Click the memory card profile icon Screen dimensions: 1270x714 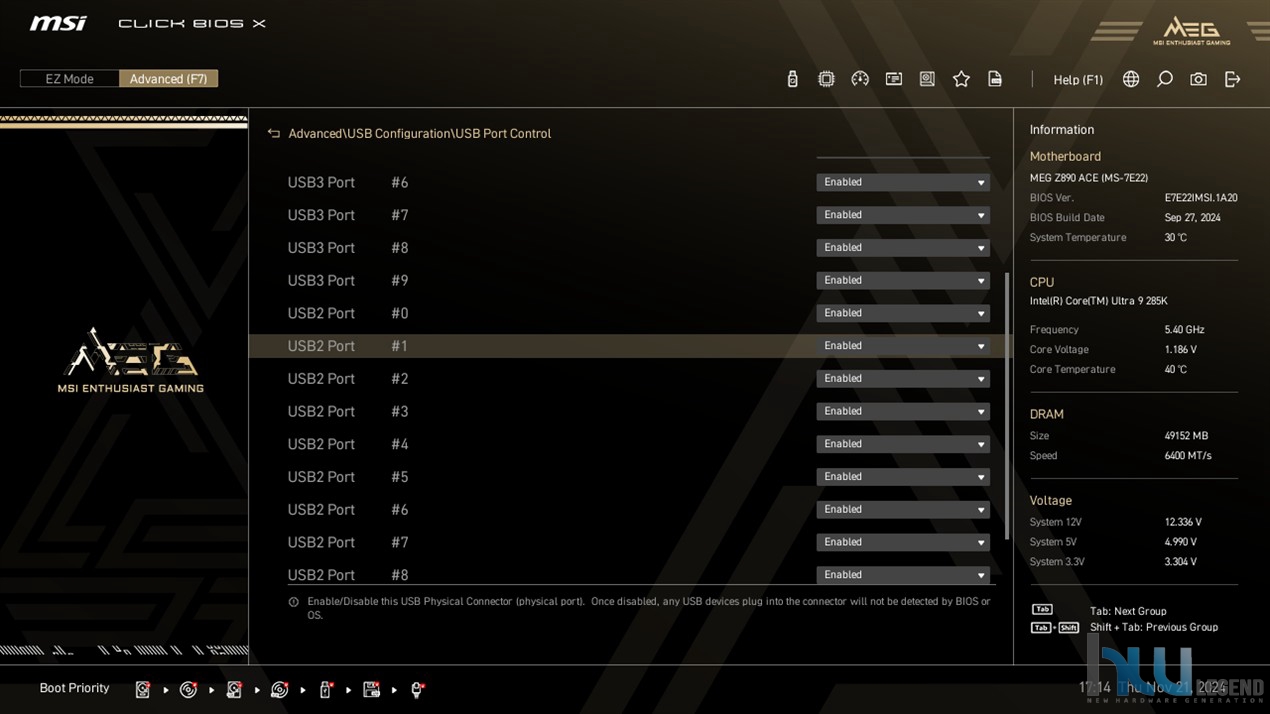894,79
